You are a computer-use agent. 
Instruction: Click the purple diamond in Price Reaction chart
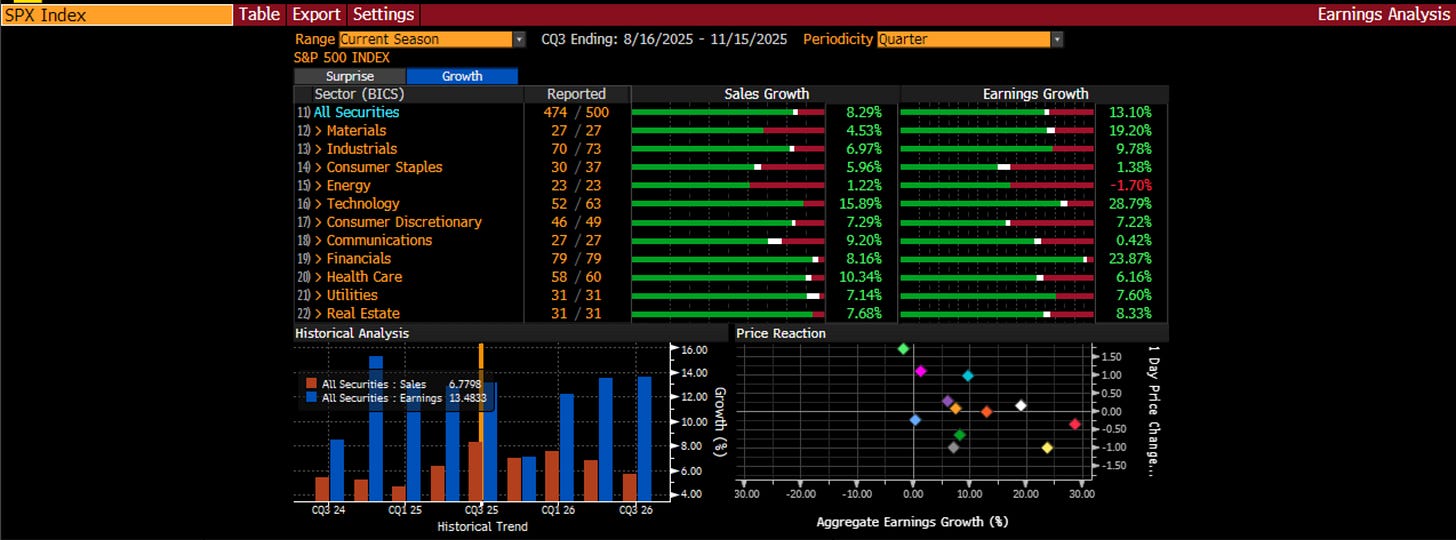[948, 401]
